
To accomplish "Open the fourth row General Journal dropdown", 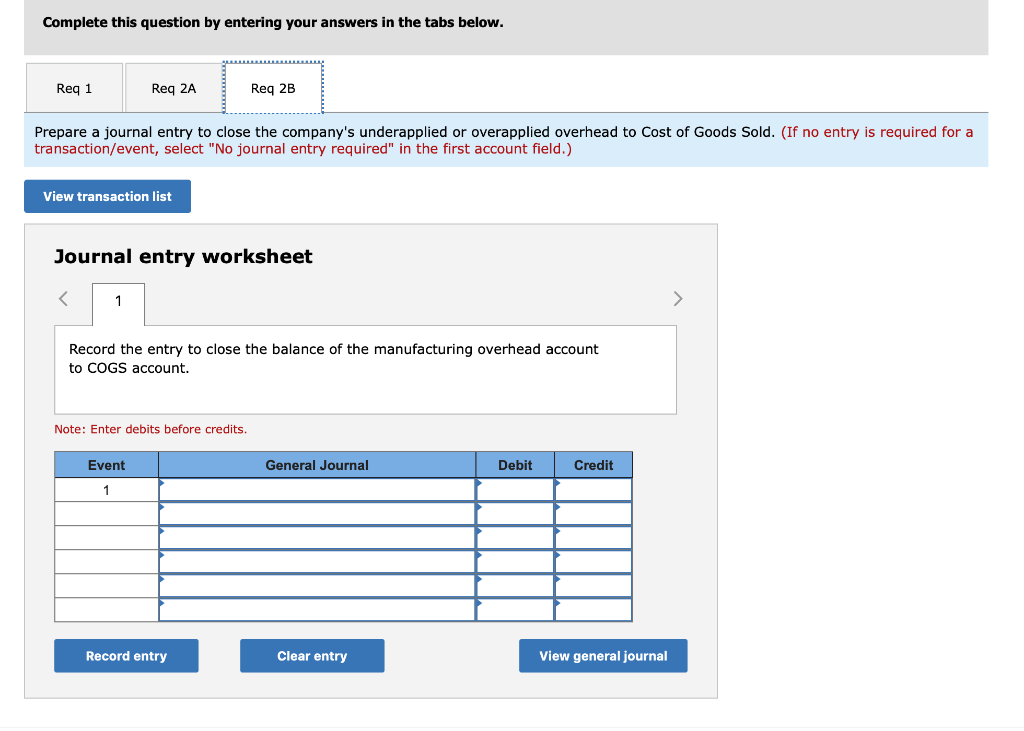I will [161, 558].
